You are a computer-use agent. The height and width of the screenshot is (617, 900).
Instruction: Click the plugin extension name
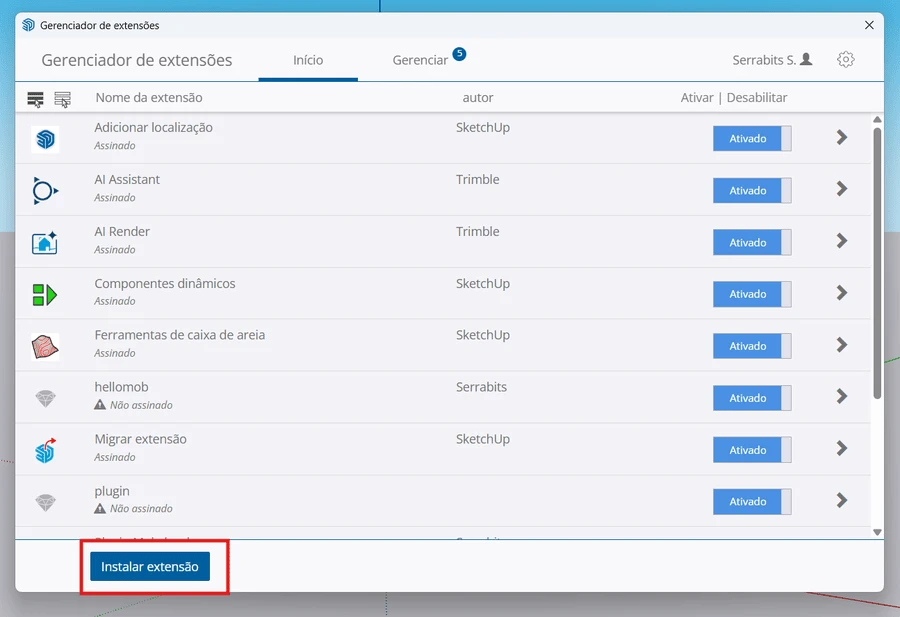point(112,491)
